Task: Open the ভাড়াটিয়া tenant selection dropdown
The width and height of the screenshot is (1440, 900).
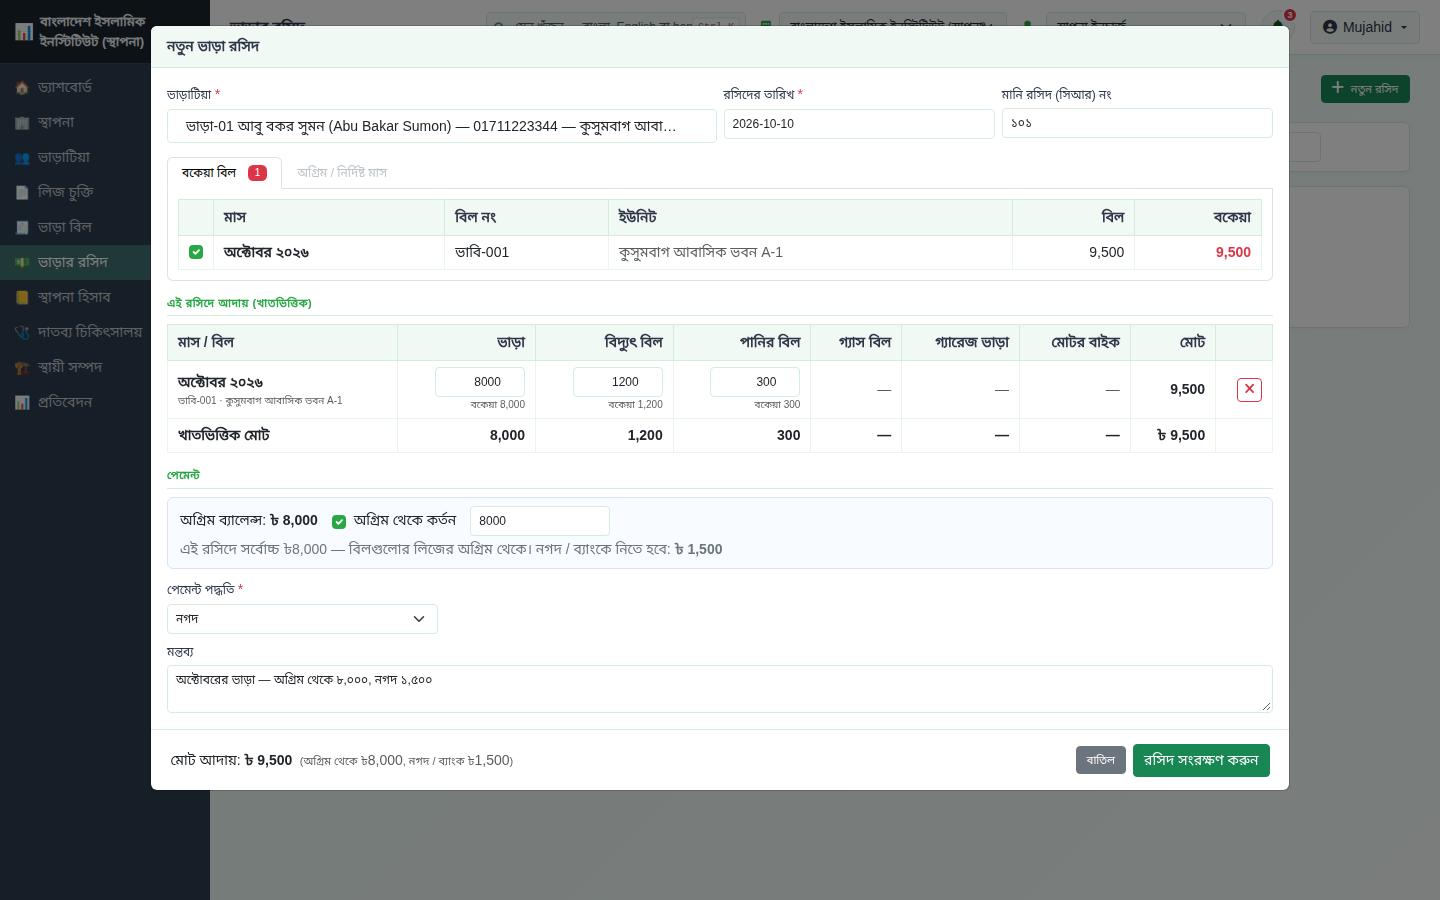Action: tap(441, 126)
